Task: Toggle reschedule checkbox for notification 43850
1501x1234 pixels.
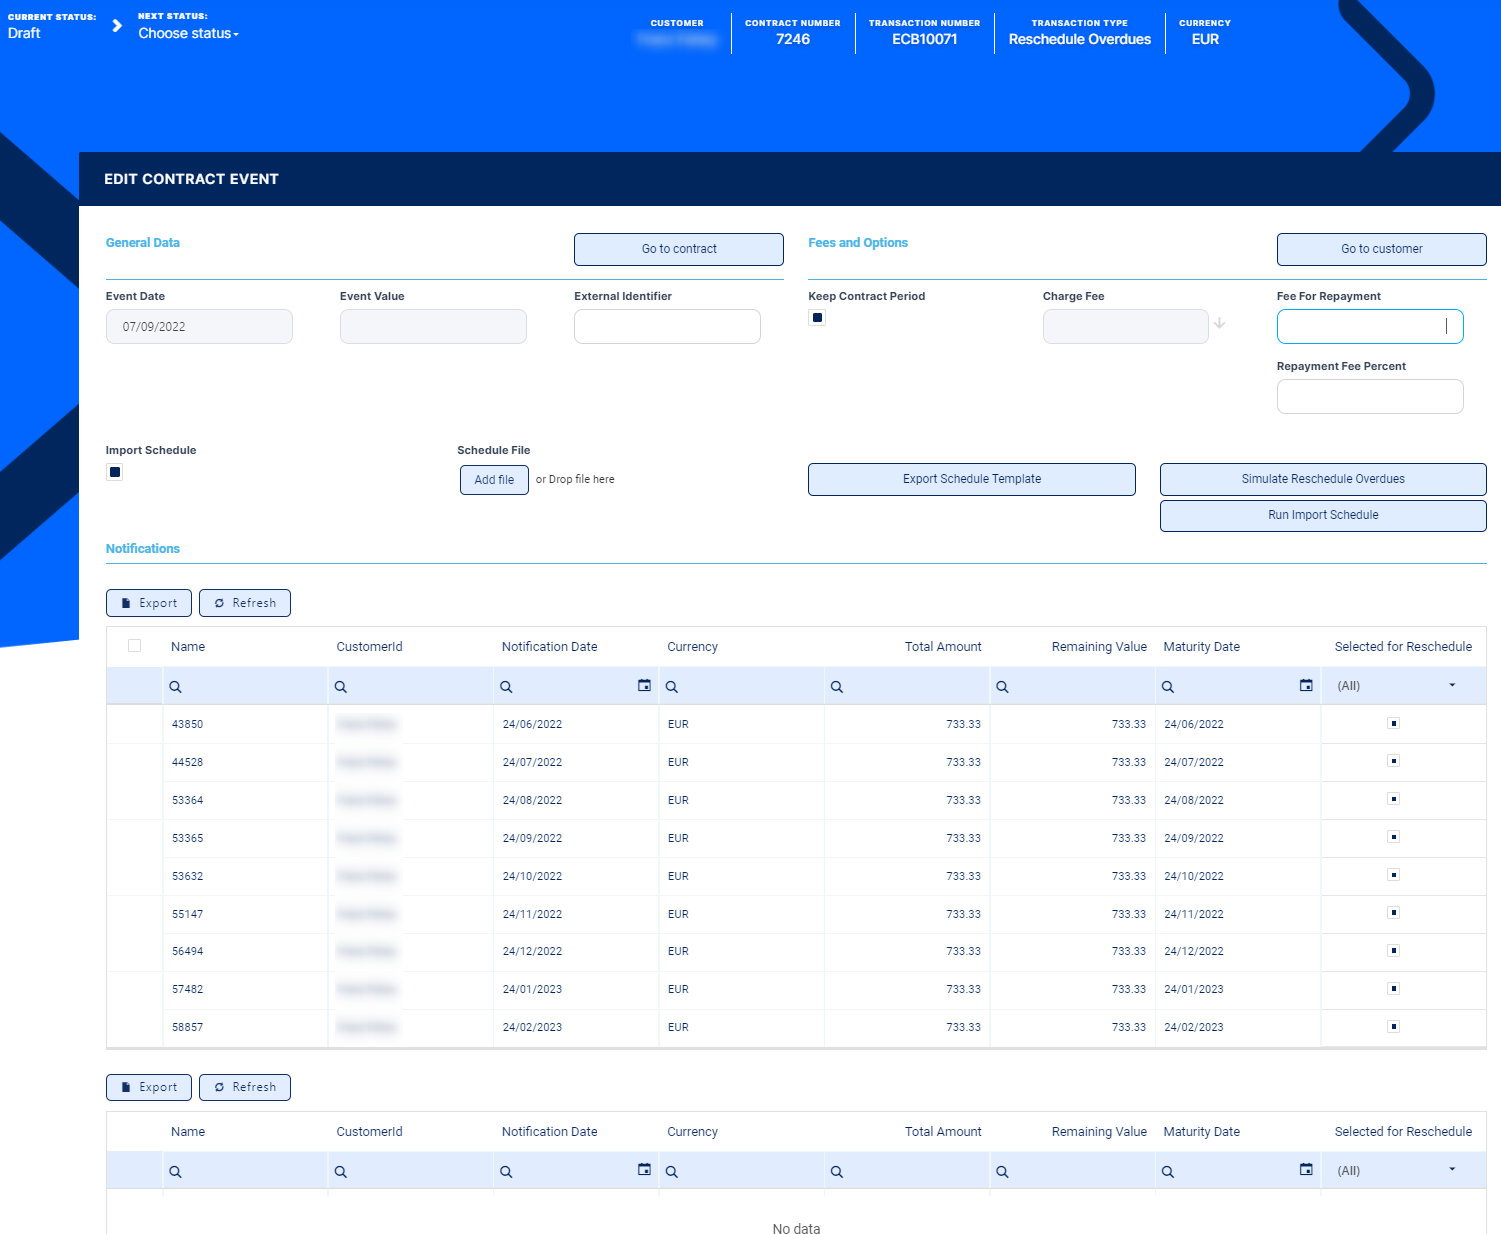Action: click(1393, 723)
